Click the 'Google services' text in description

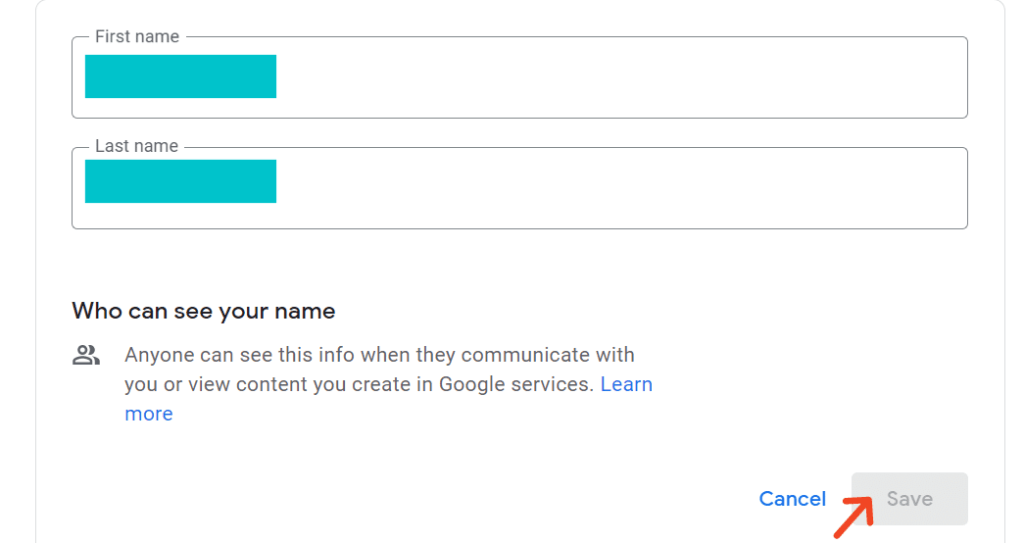tap(515, 384)
